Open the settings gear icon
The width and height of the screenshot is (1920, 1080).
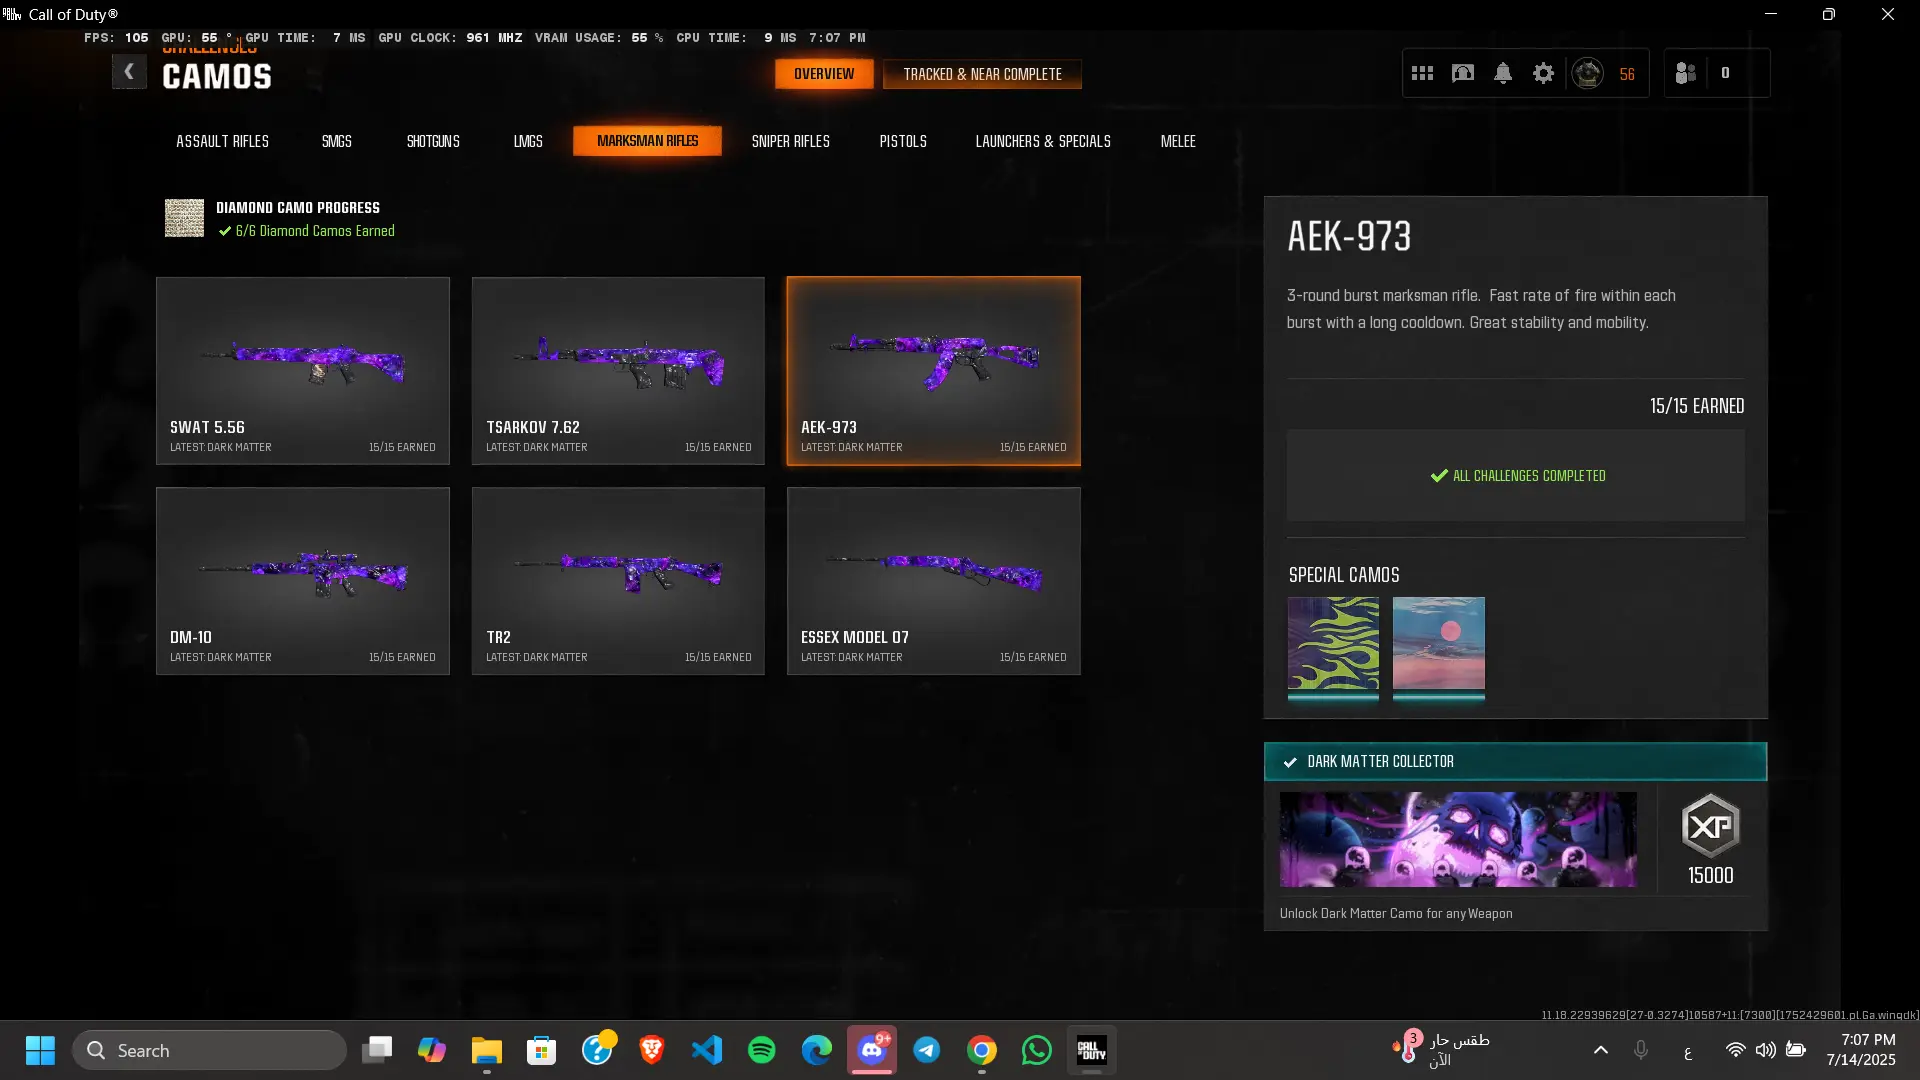click(1543, 73)
